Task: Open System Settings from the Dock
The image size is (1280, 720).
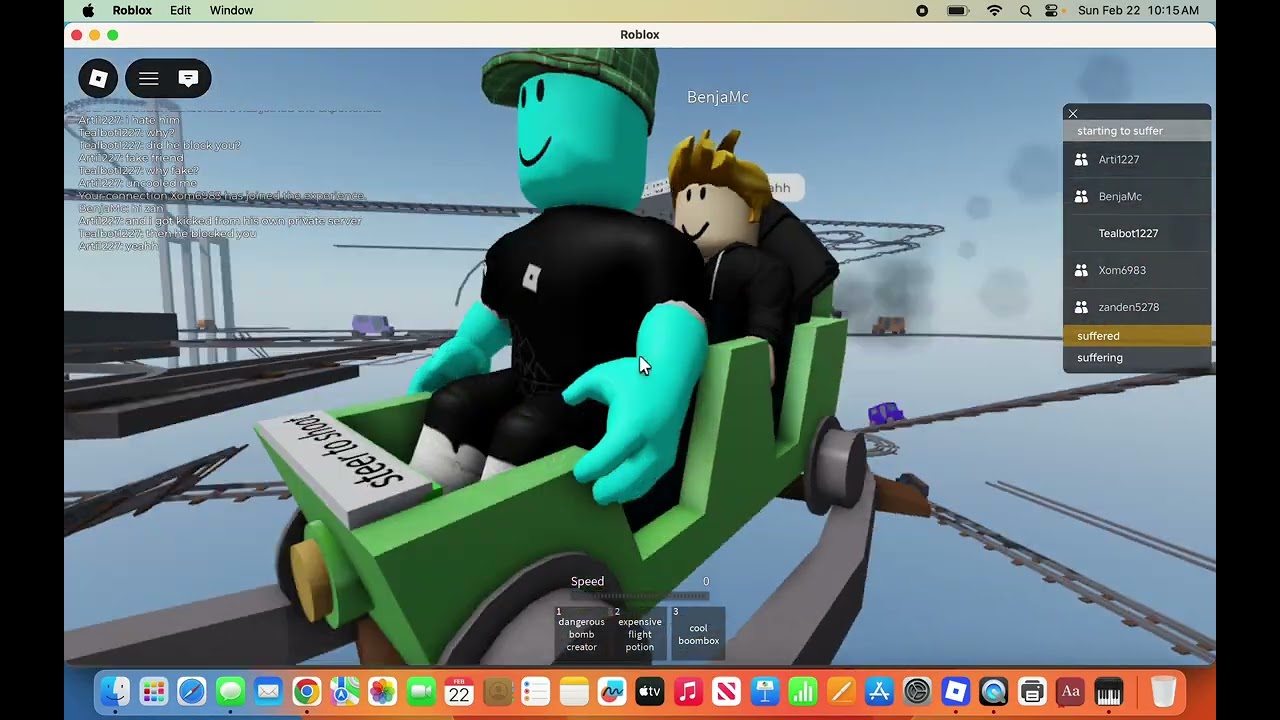Action: 917,691
